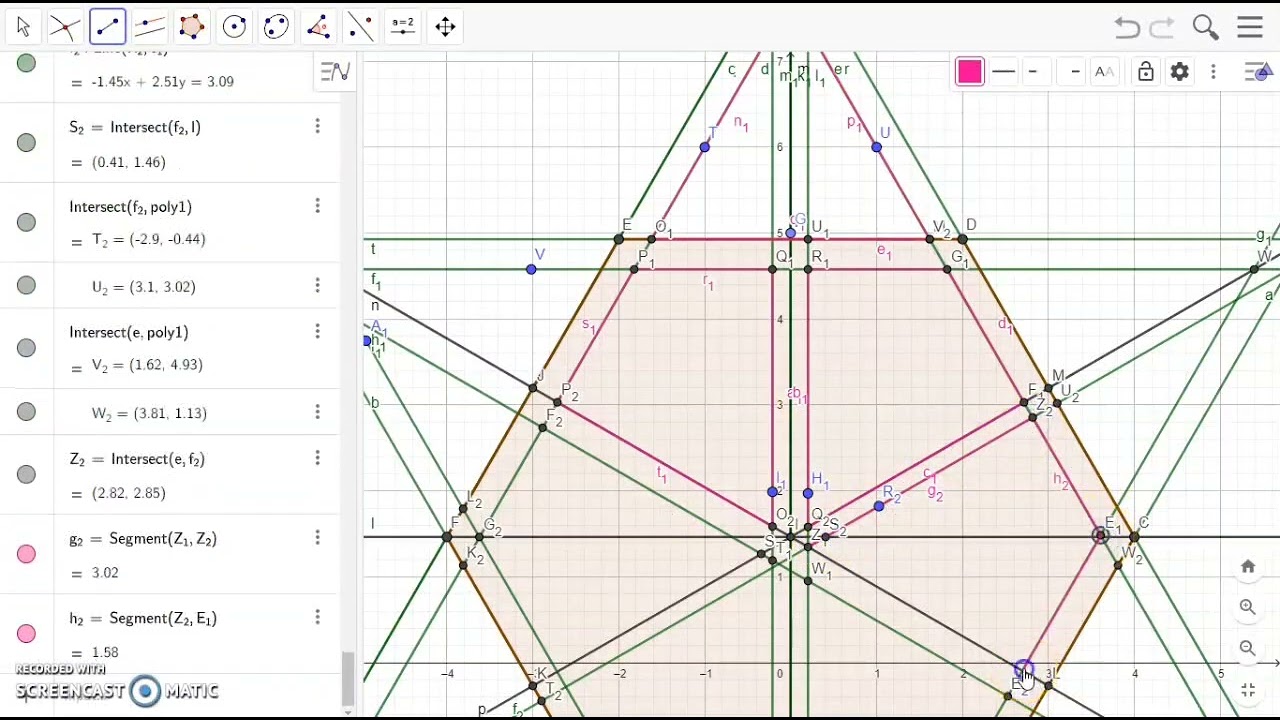Open more options for U2 row

317,286
